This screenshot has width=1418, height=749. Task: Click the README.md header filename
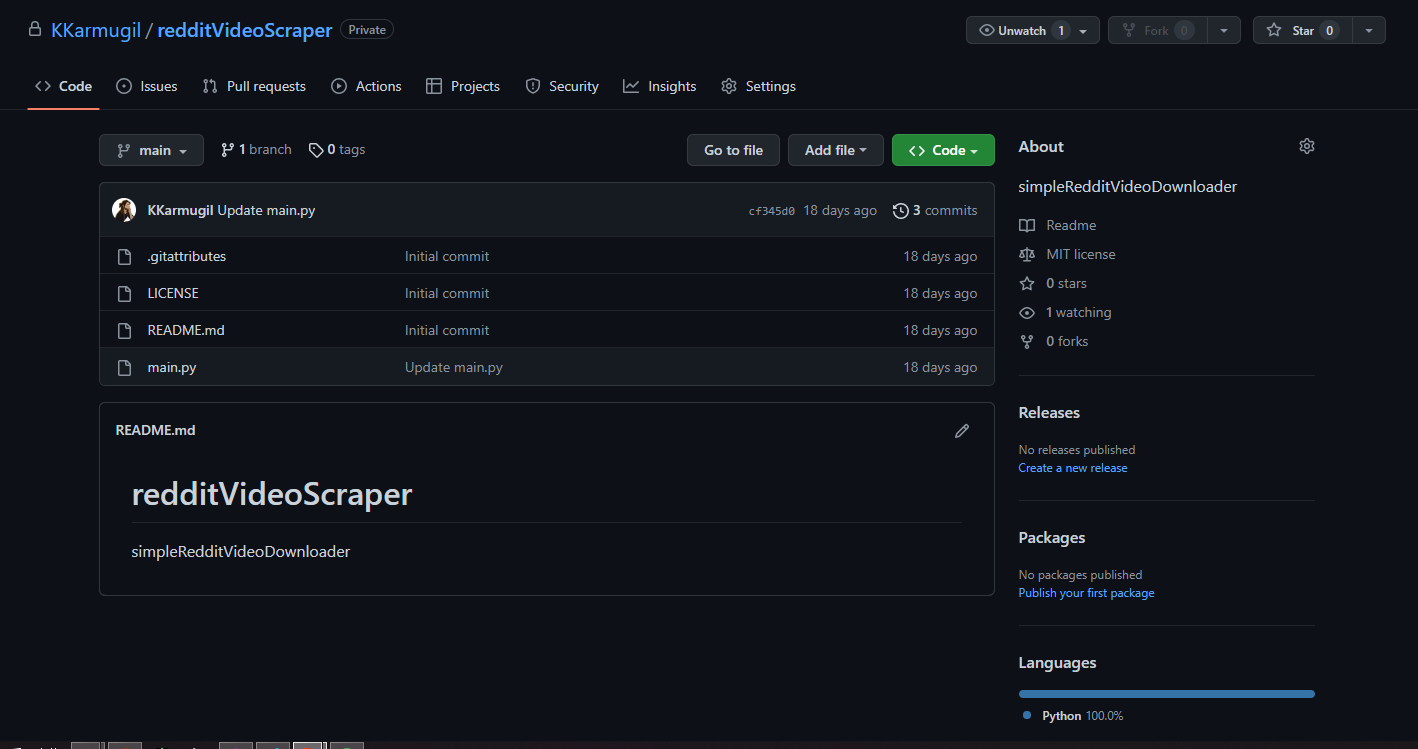click(156, 431)
